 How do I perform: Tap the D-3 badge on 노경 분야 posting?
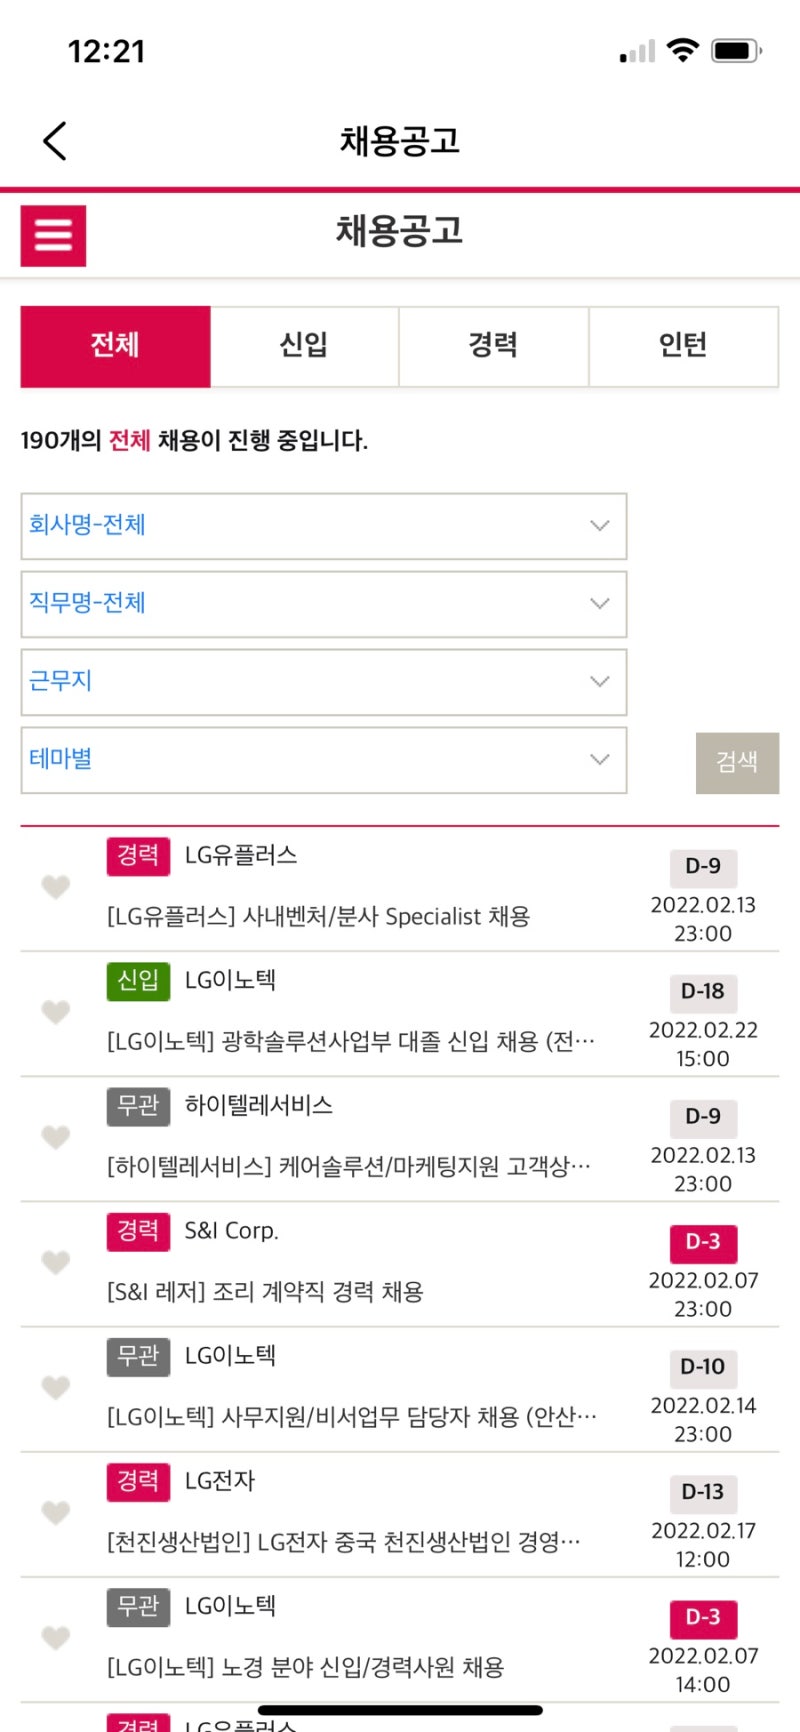(702, 1617)
